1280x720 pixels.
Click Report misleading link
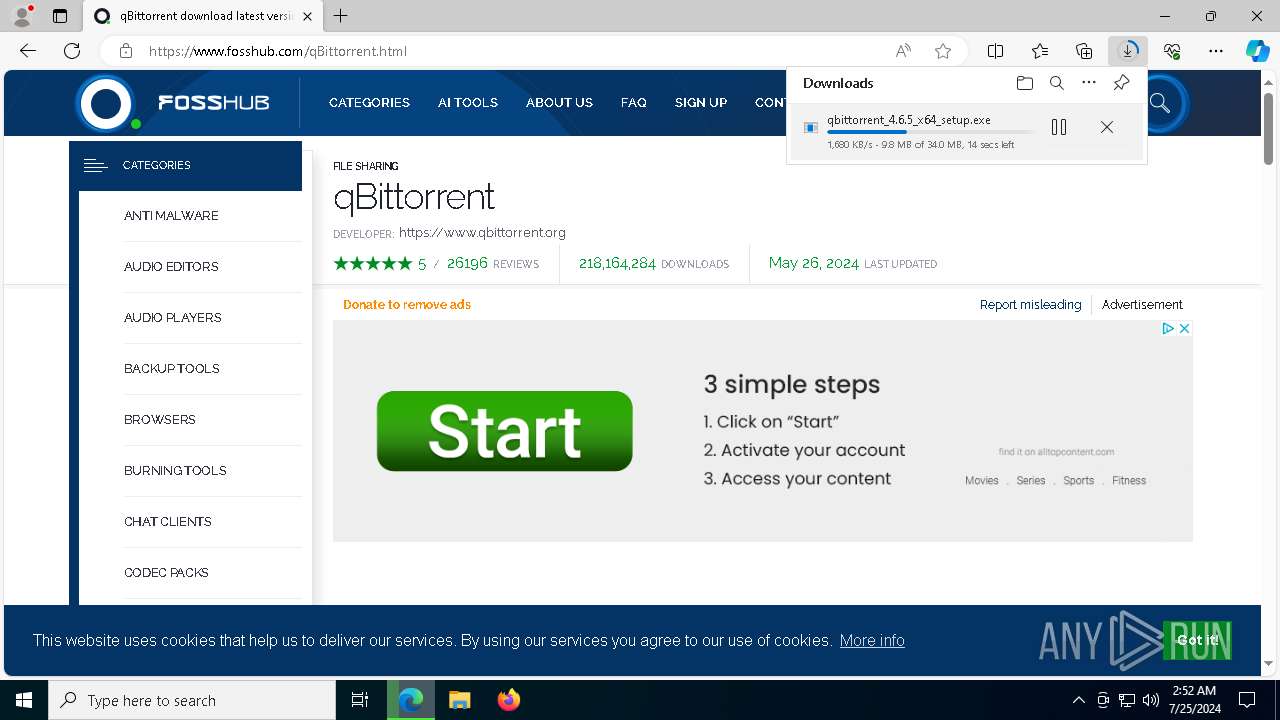pyautogui.click(x=1030, y=305)
